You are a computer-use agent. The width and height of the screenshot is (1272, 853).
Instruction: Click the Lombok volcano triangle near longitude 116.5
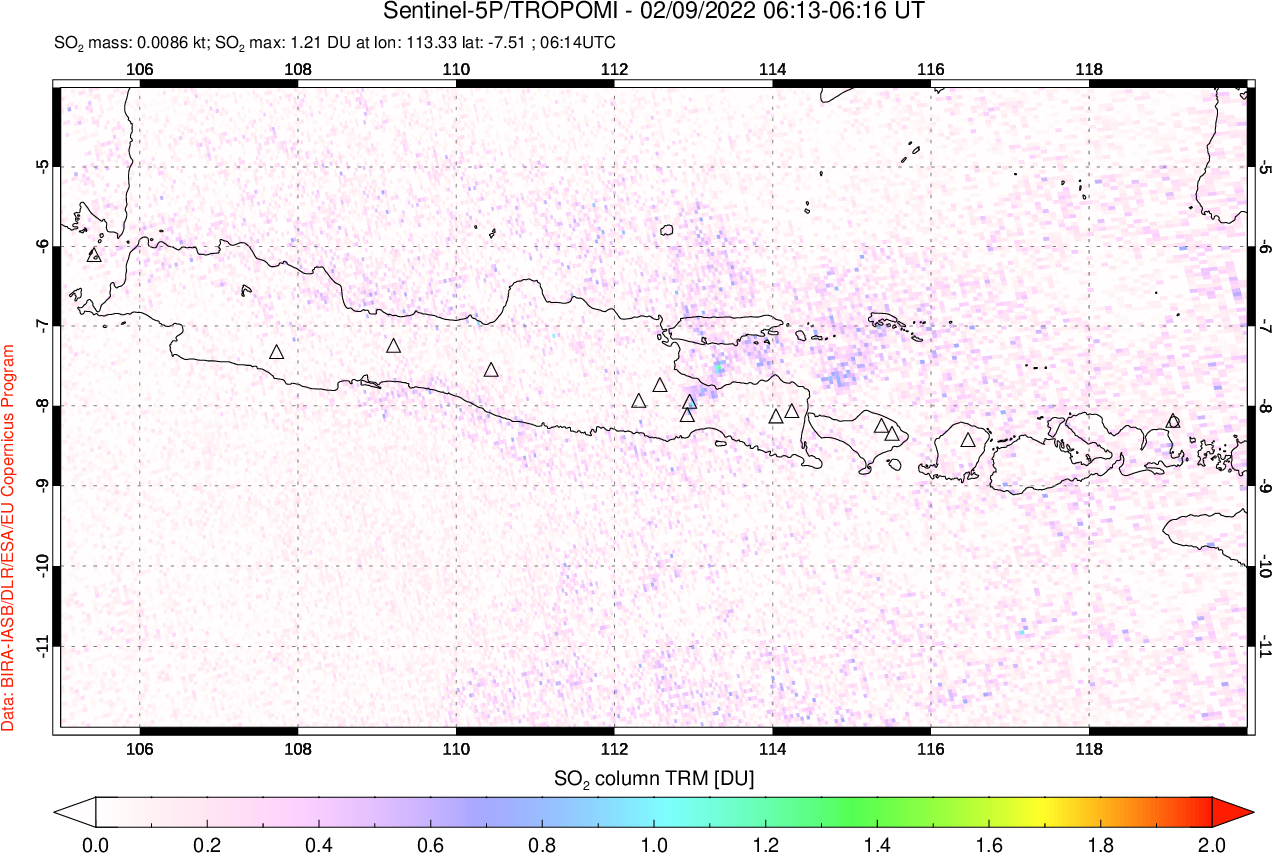968,440
